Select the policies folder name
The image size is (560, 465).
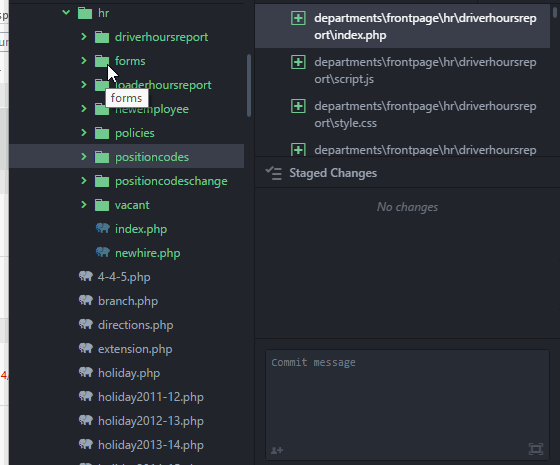[x=135, y=133]
